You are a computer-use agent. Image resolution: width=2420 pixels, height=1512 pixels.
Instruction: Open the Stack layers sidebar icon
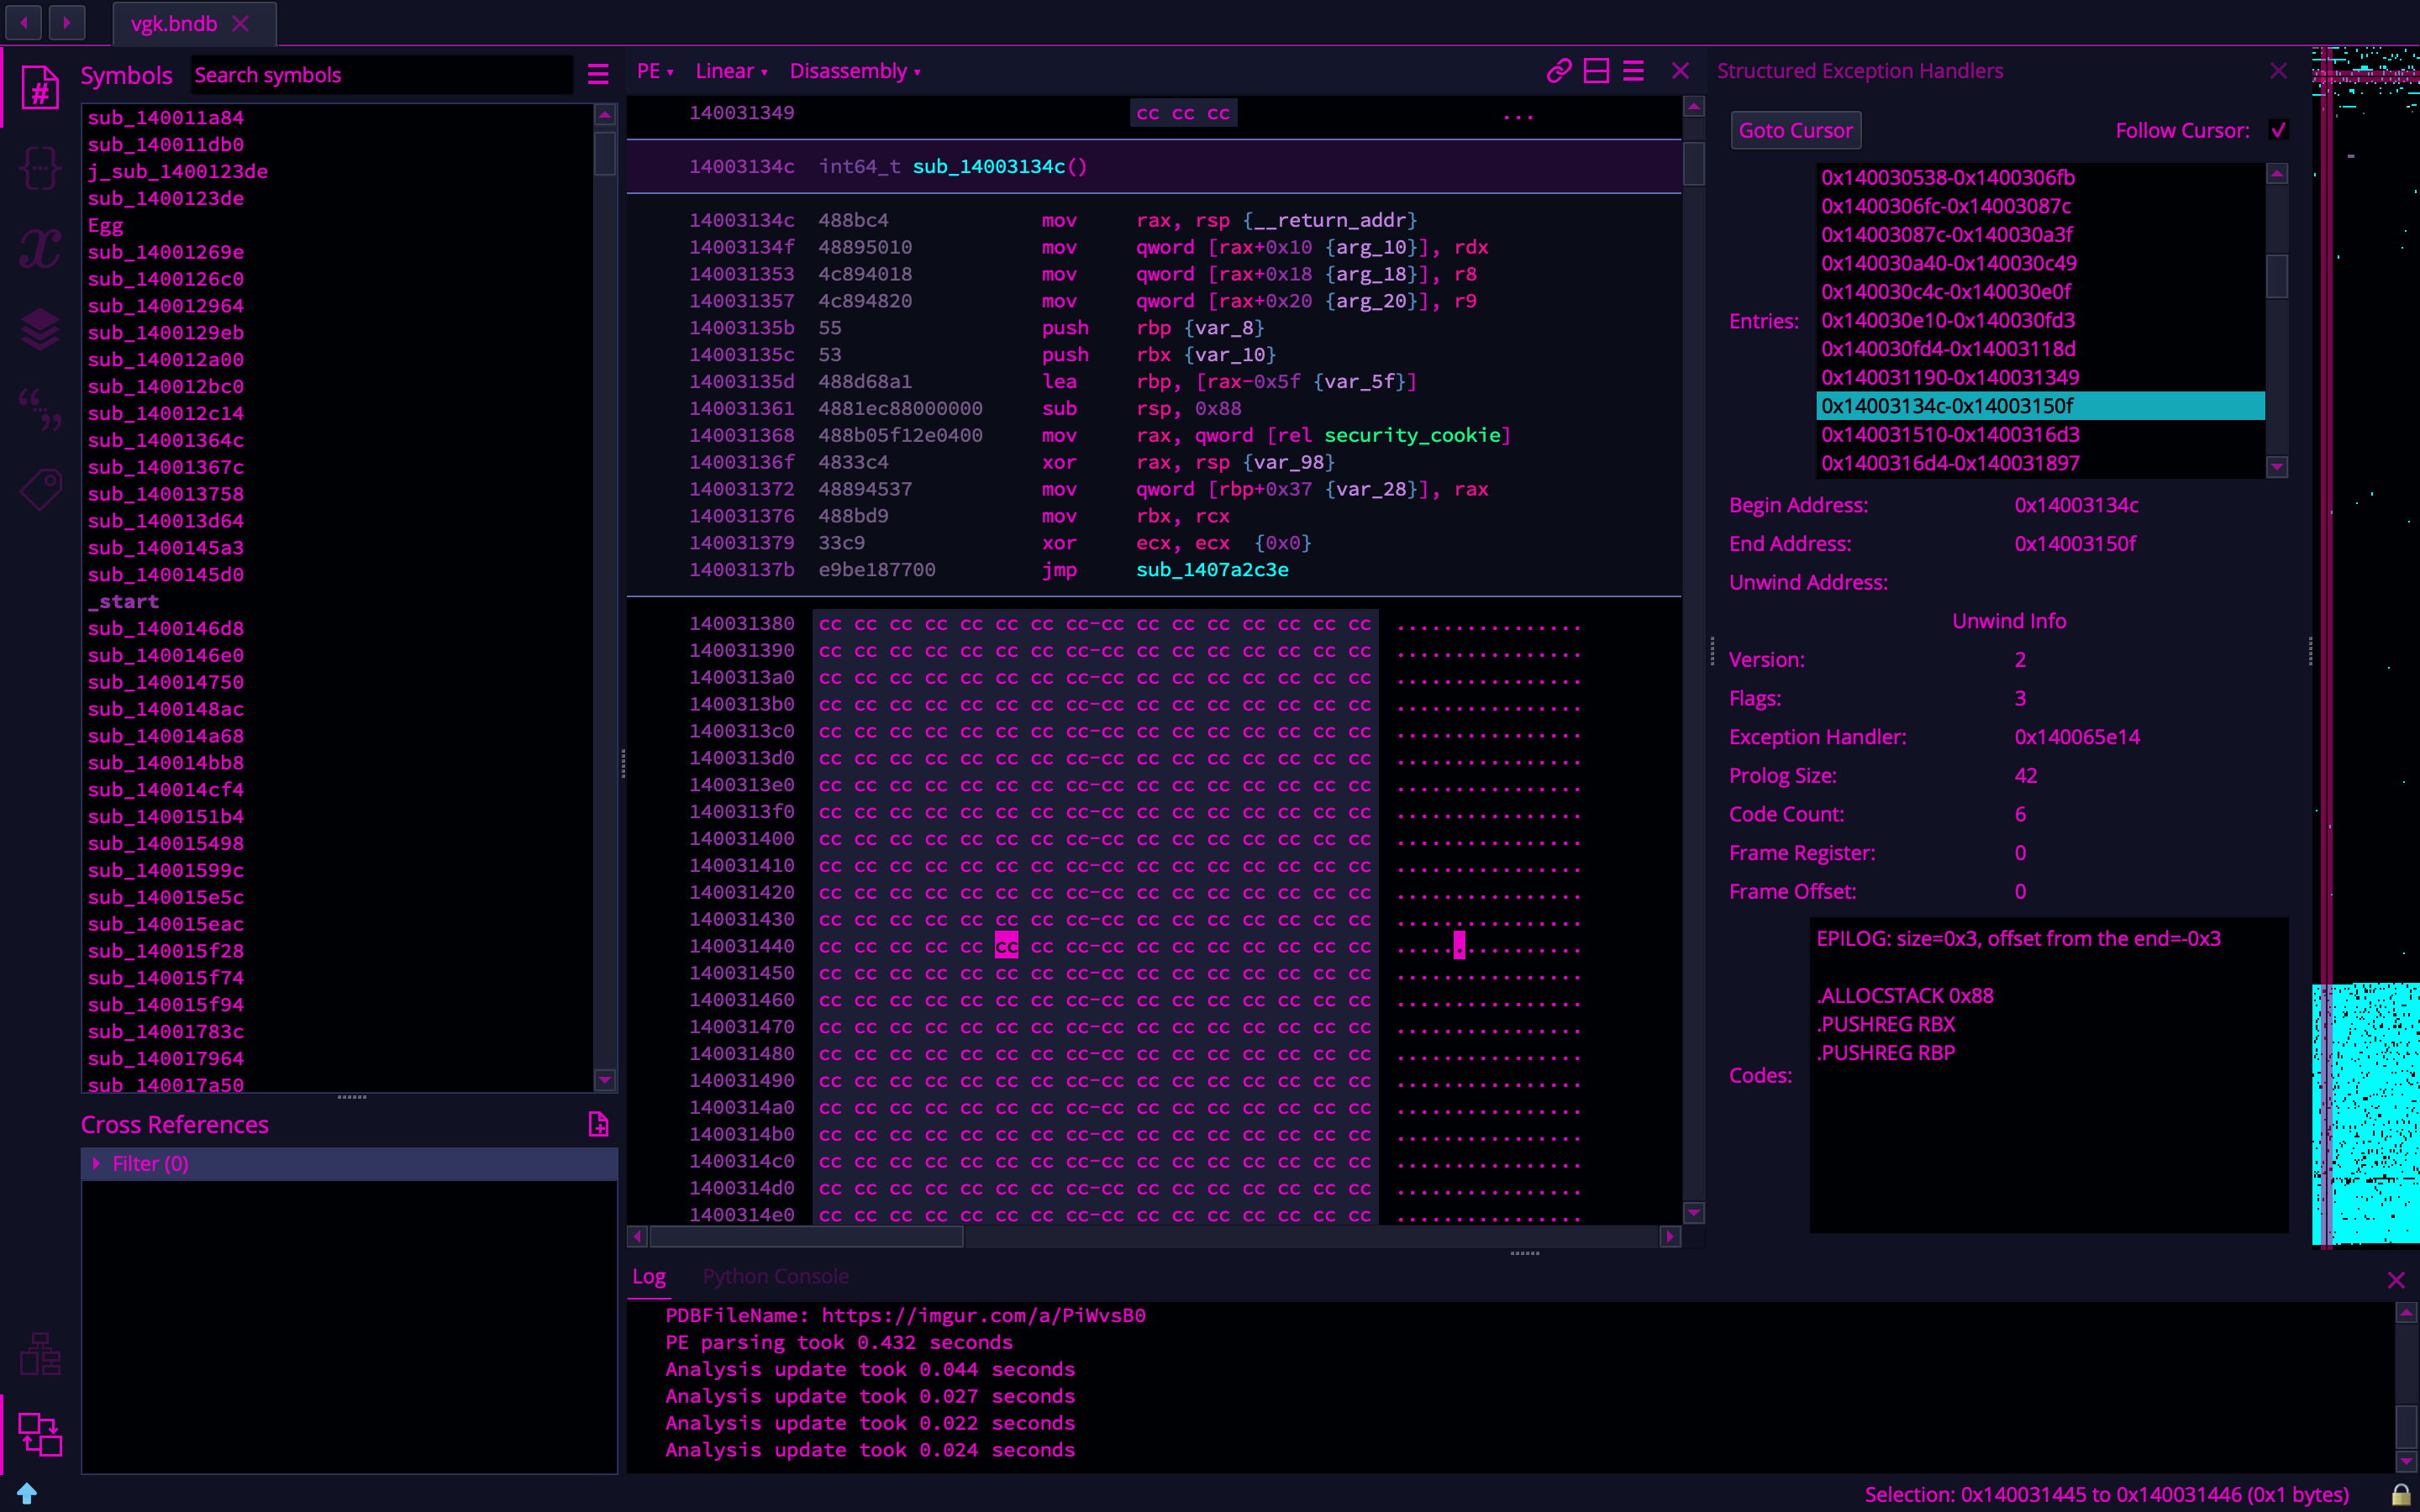tap(40, 329)
